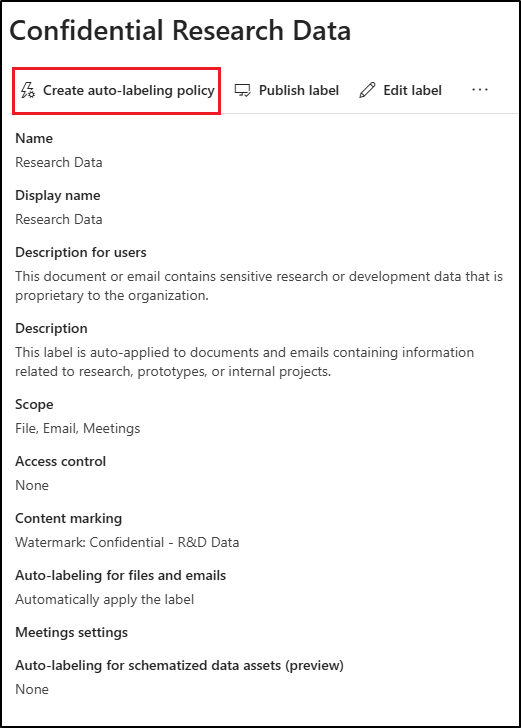521x728 pixels.
Task: Click the "Description" heading label
Action: coord(51,329)
